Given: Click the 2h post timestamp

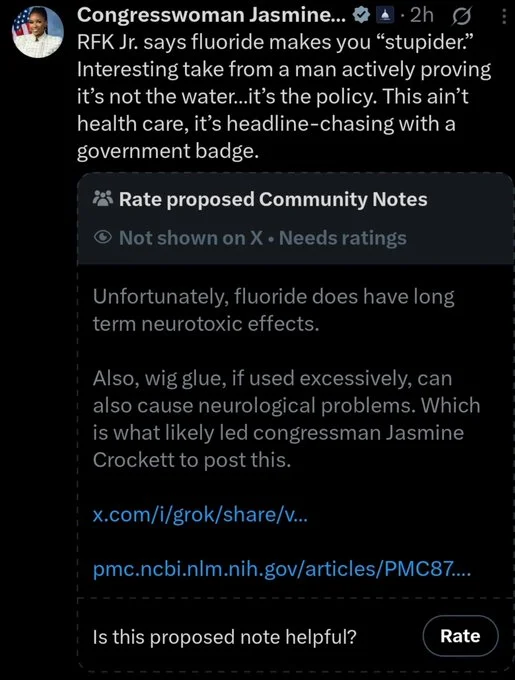Looking at the screenshot, I should [421, 16].
